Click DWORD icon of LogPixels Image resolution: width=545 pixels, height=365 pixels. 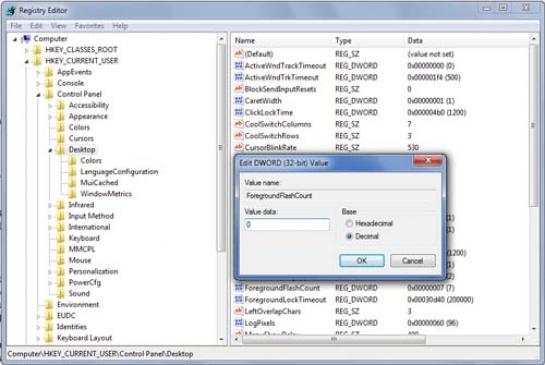(x=238, y=323)
